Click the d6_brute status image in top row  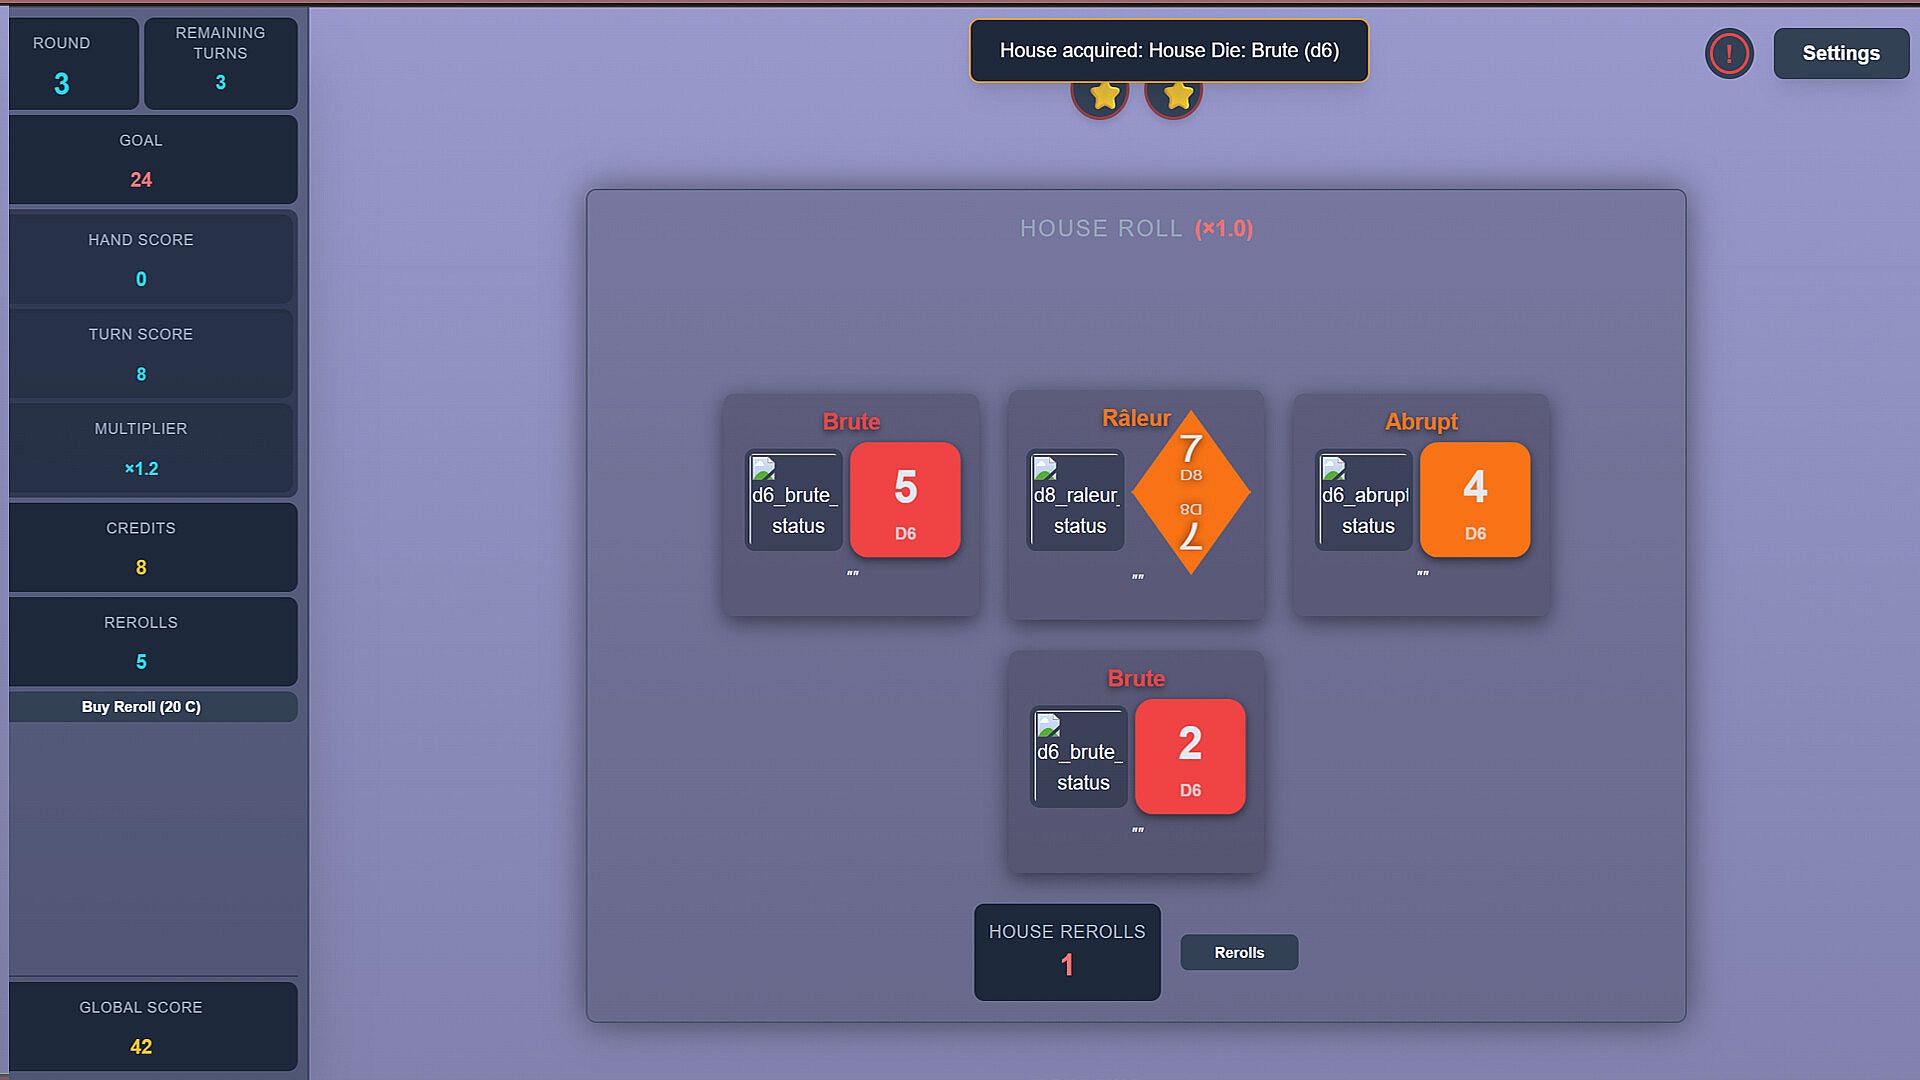point(795,500)
